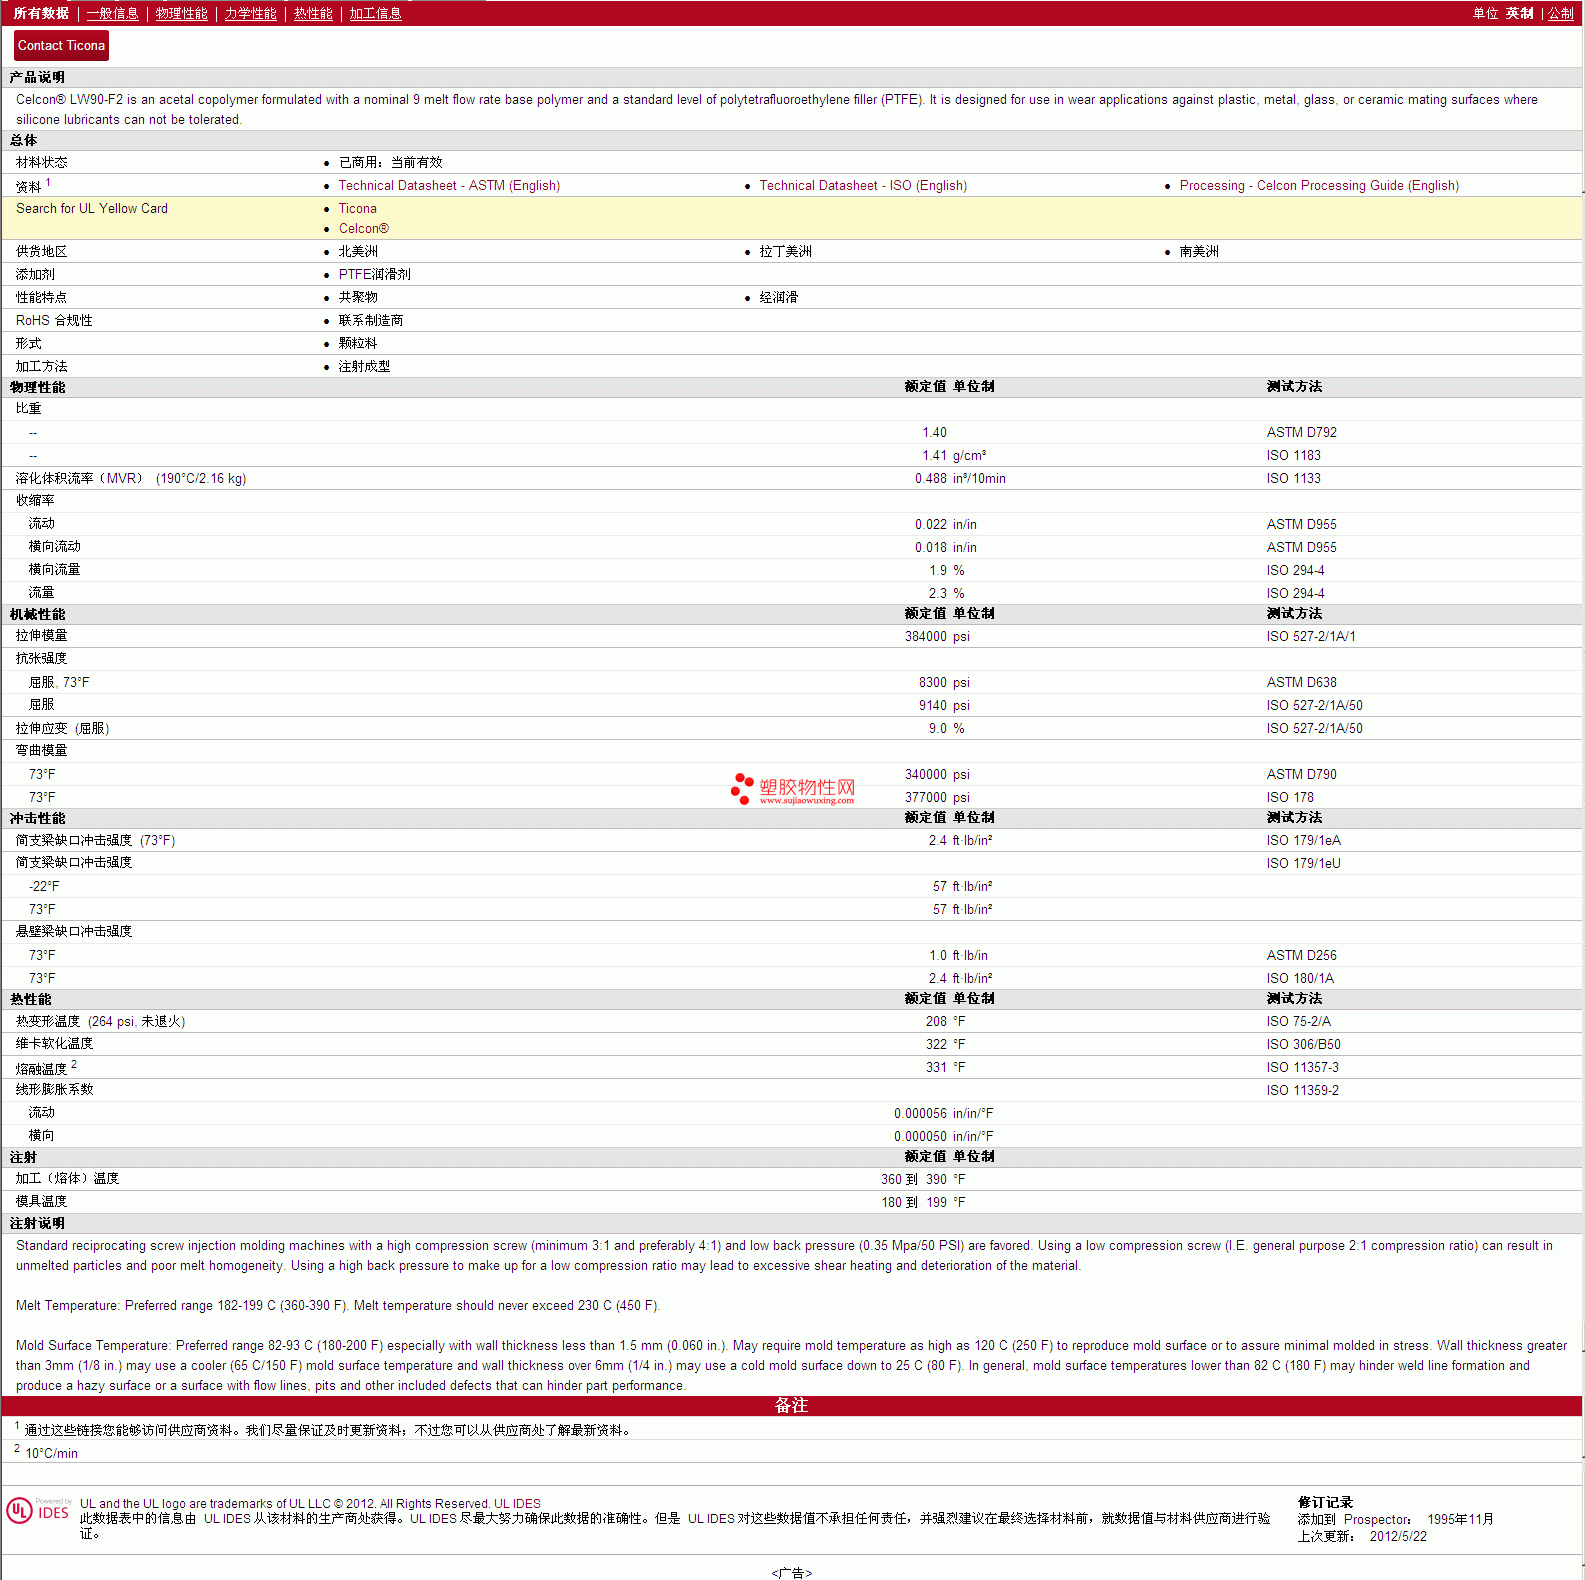Open Celcon Processing Guide (English) link
1585x1580 pixels.
[x=1319, y=185]
